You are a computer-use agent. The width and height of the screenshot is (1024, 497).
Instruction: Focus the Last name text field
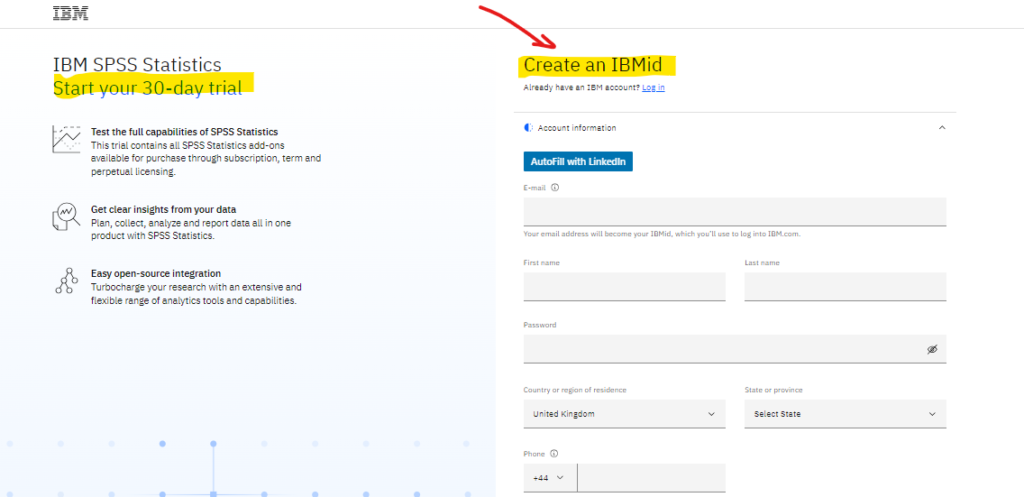tap(845, 287)
